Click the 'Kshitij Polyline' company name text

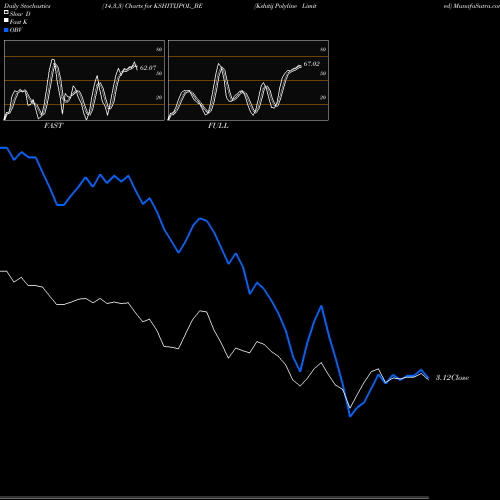(x=276, y=6)
